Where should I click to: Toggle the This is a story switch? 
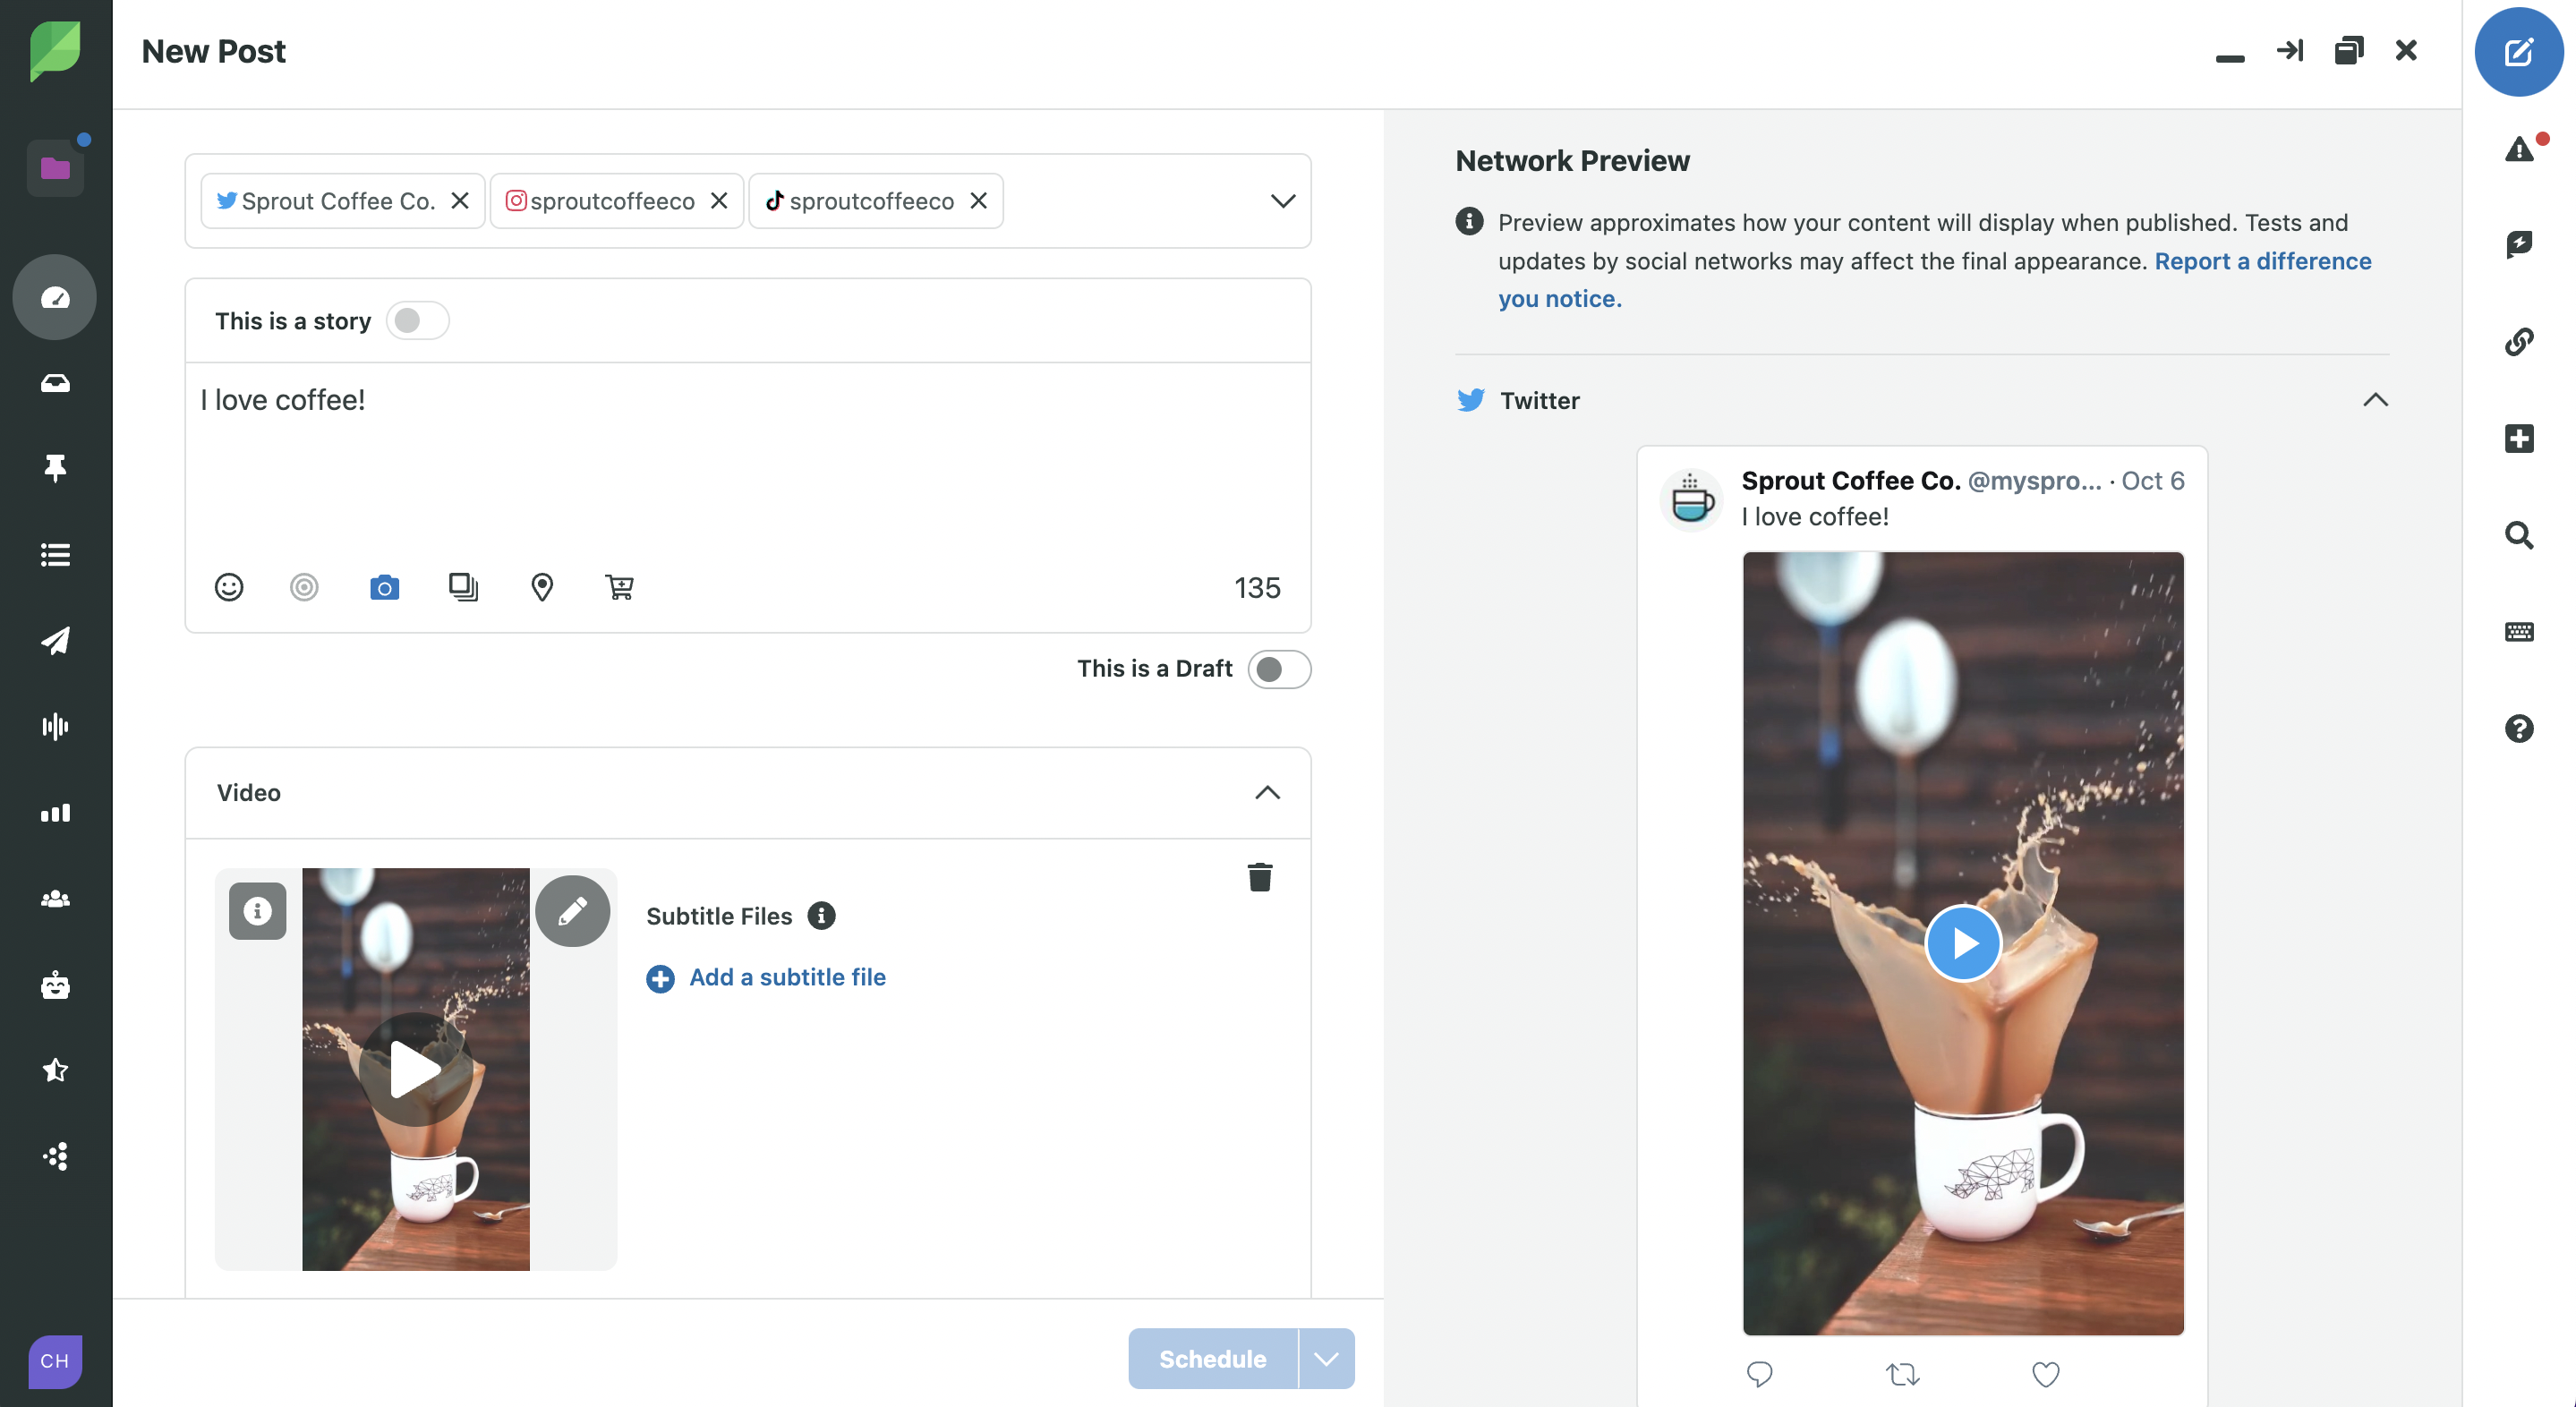(x=417, y=321)
